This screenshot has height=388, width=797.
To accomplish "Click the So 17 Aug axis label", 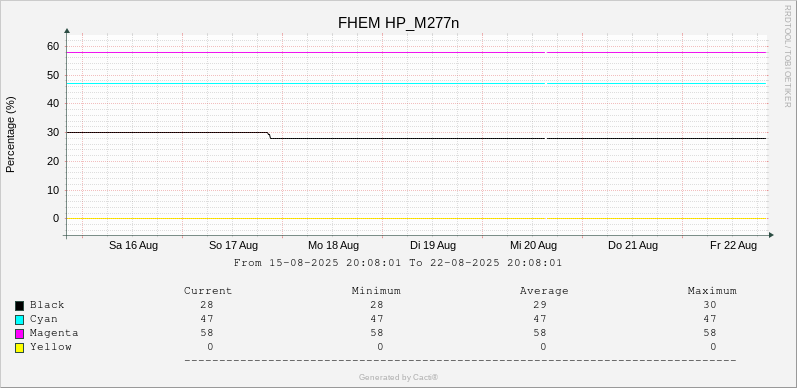I will coord(233,246).
